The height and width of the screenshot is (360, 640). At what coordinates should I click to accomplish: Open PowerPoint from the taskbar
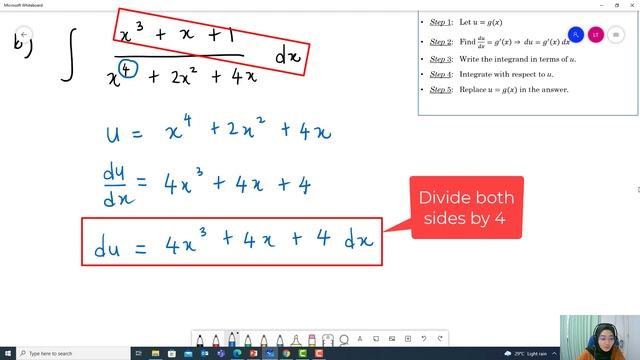coord(253,353)
